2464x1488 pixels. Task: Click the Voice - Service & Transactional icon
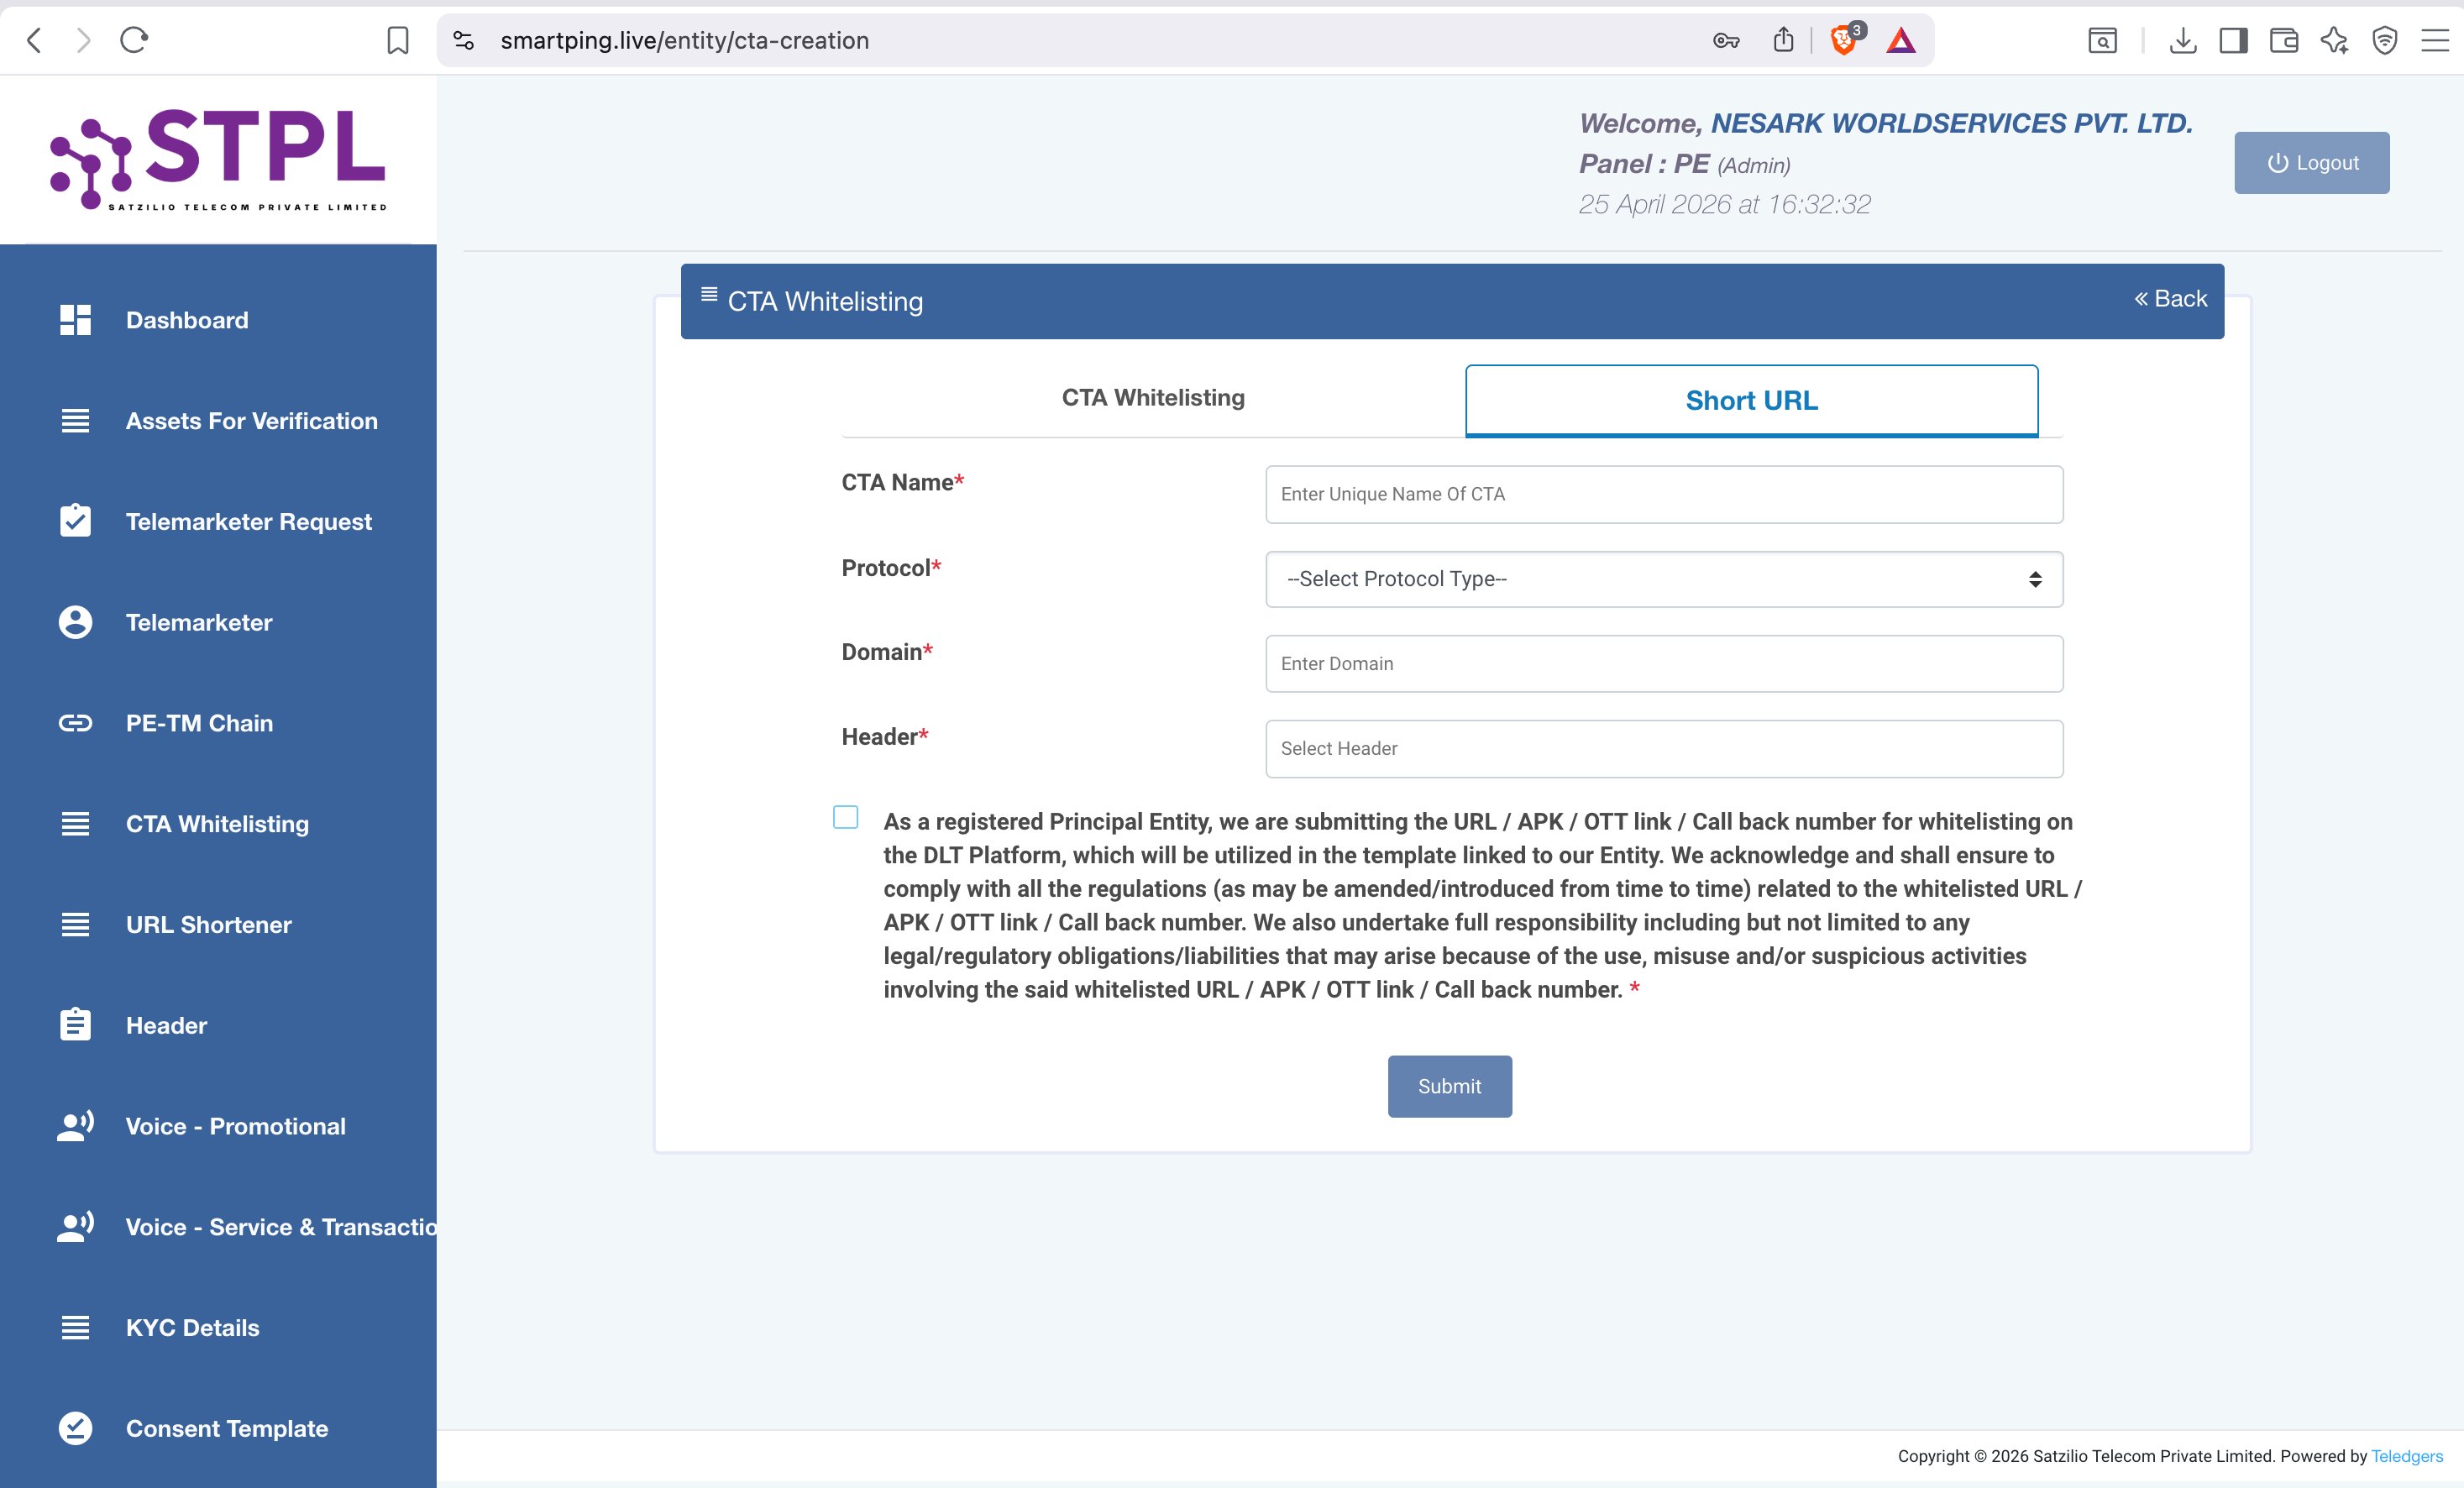click(x=75, y=1227)
